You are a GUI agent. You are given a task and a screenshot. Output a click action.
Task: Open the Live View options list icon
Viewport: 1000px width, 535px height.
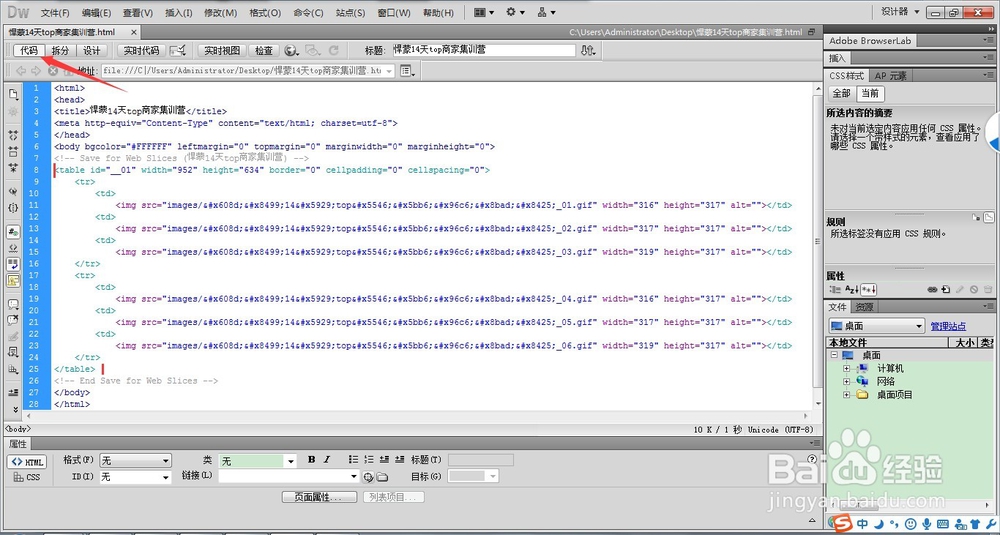(407, 71)
